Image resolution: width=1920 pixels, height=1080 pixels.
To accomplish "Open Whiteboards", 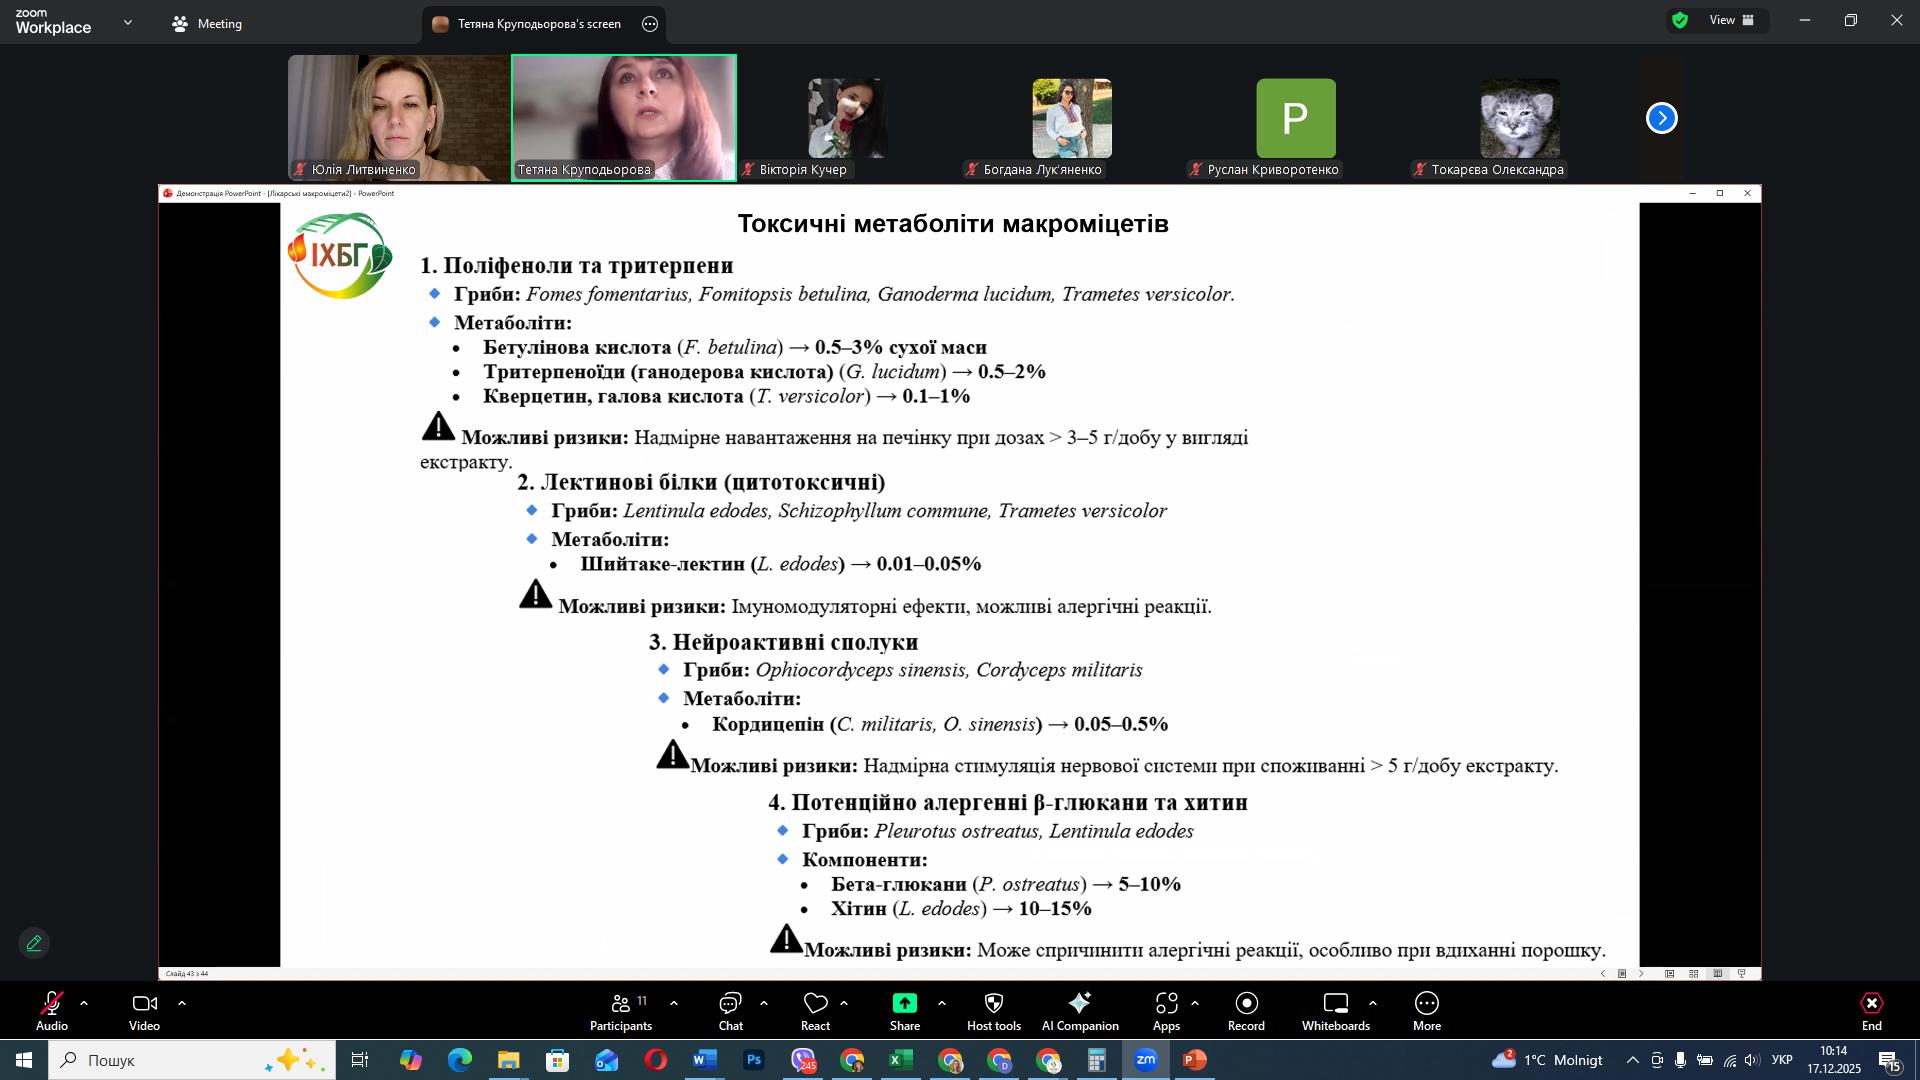I will click(1335, 1011).
